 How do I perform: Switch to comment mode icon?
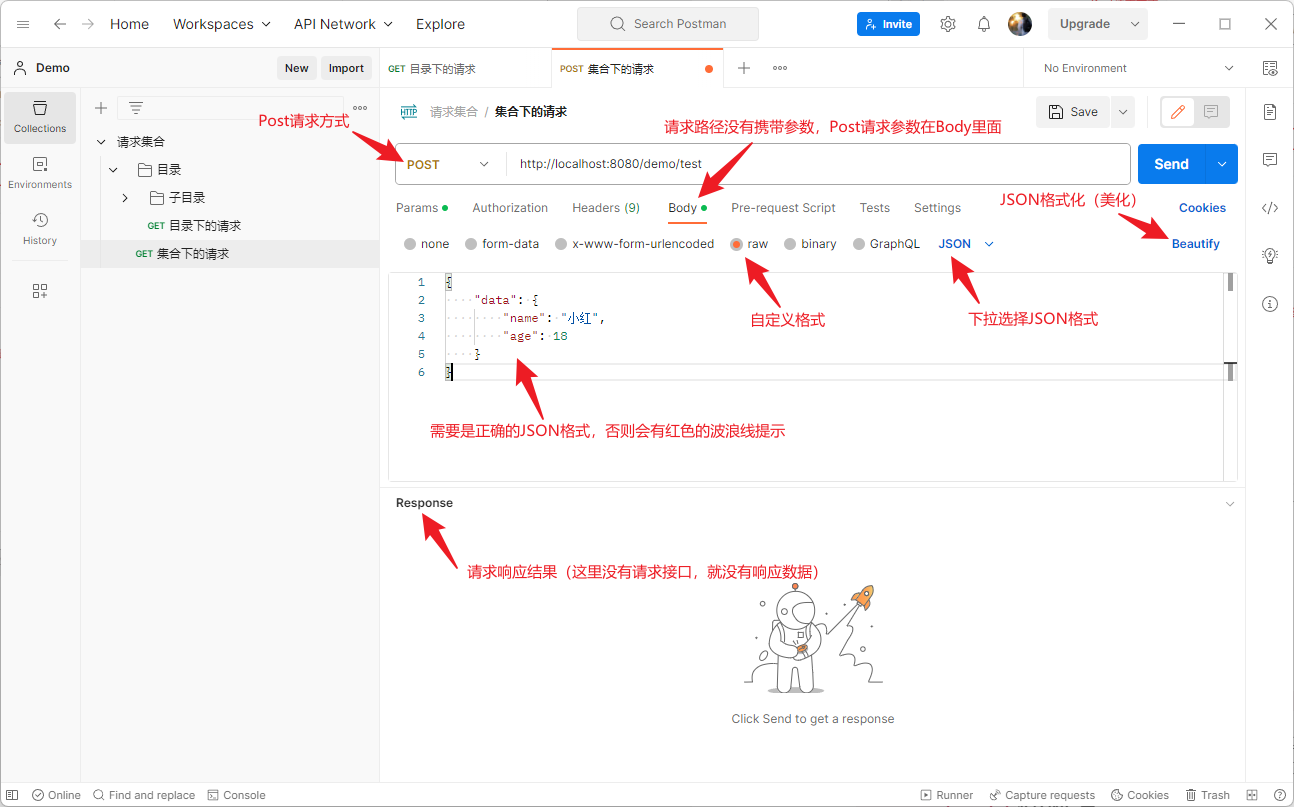tap(1211, 112)
